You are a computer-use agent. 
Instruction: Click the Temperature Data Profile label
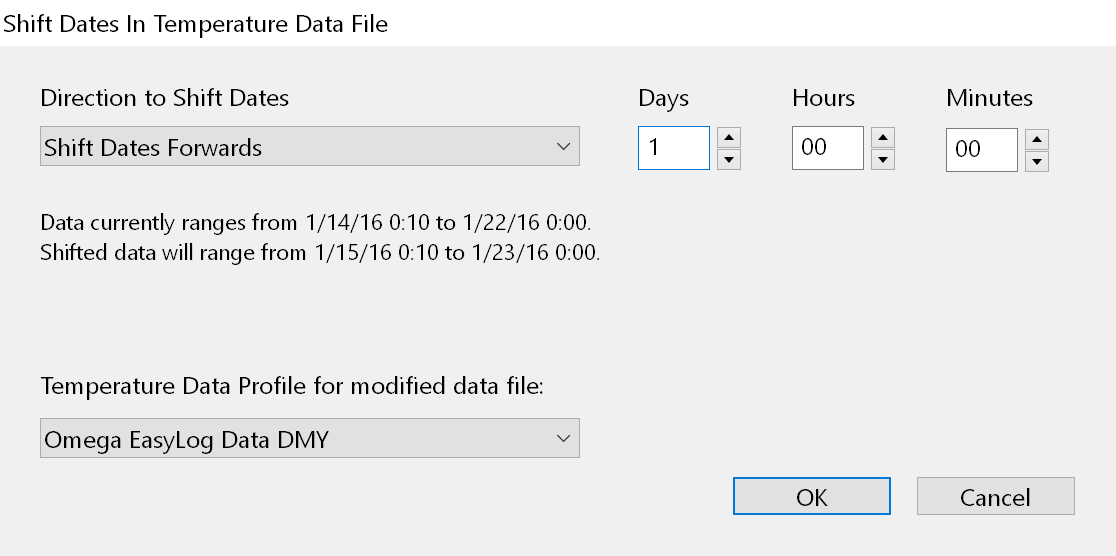click(x=291, y=387)
